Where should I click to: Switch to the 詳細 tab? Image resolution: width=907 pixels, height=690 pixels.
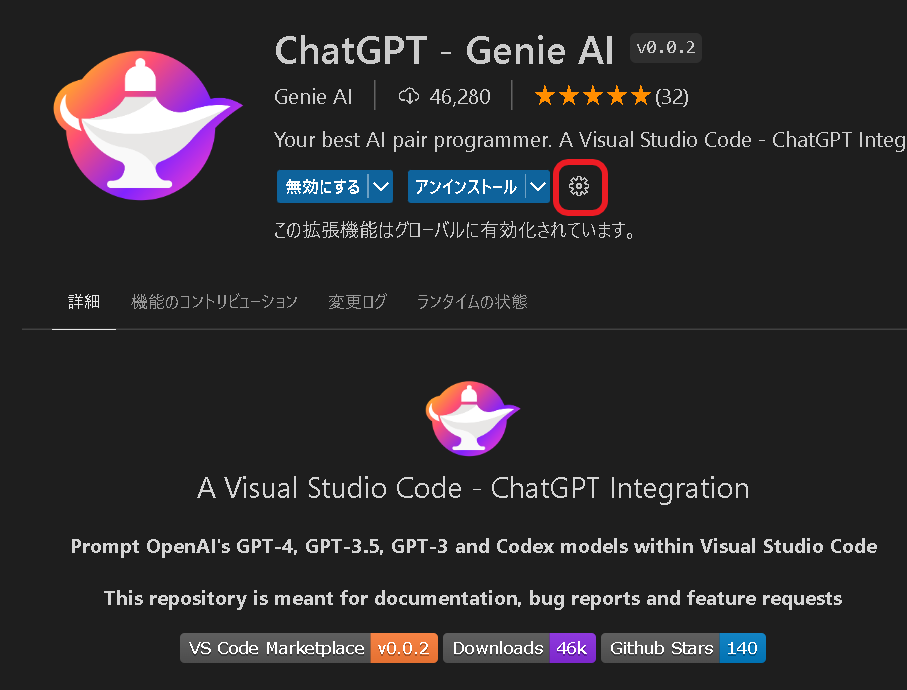click(84, 301)
